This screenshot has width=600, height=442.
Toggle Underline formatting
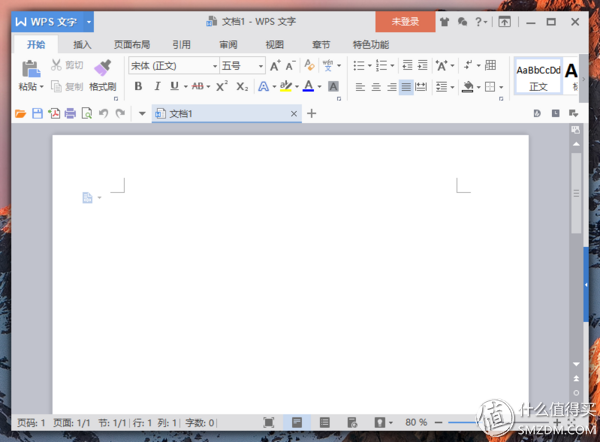174,86
